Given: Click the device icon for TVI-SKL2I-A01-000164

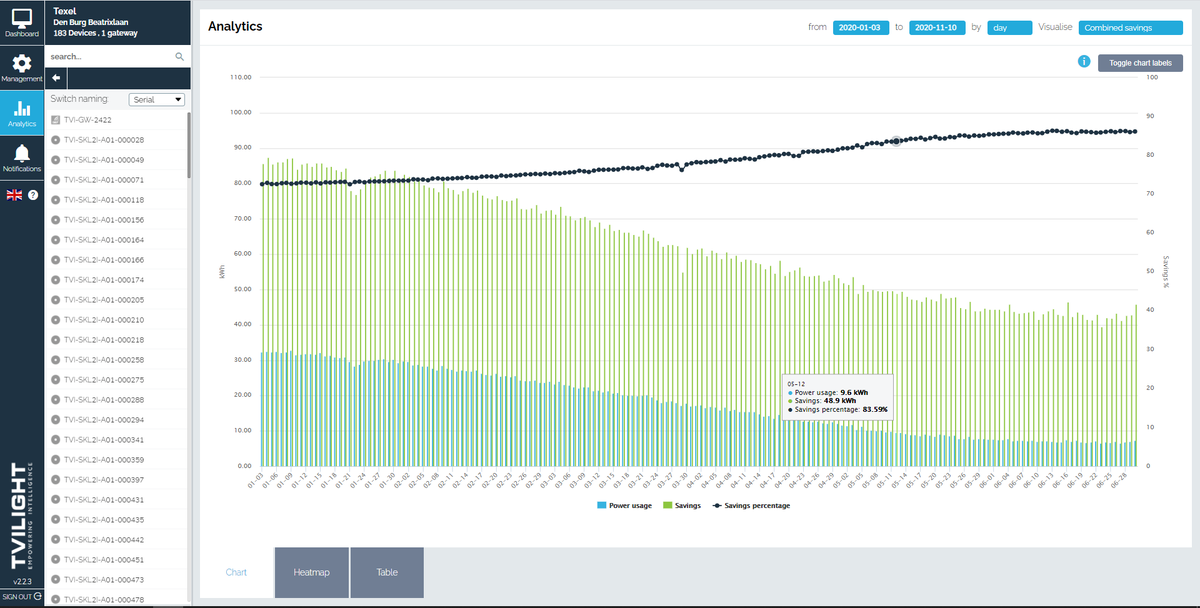Looking at the screenshot, I should tap(55, 240).
